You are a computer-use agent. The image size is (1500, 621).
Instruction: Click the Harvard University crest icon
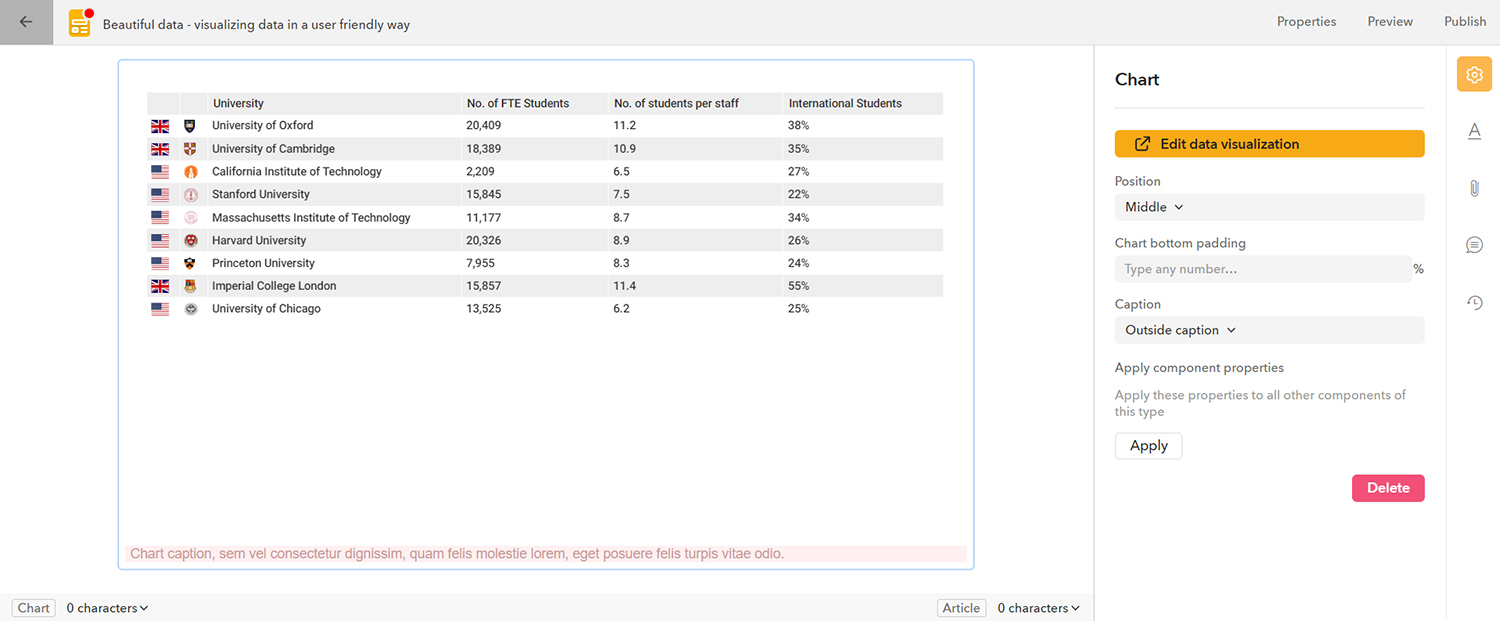[x=191, y=241]
